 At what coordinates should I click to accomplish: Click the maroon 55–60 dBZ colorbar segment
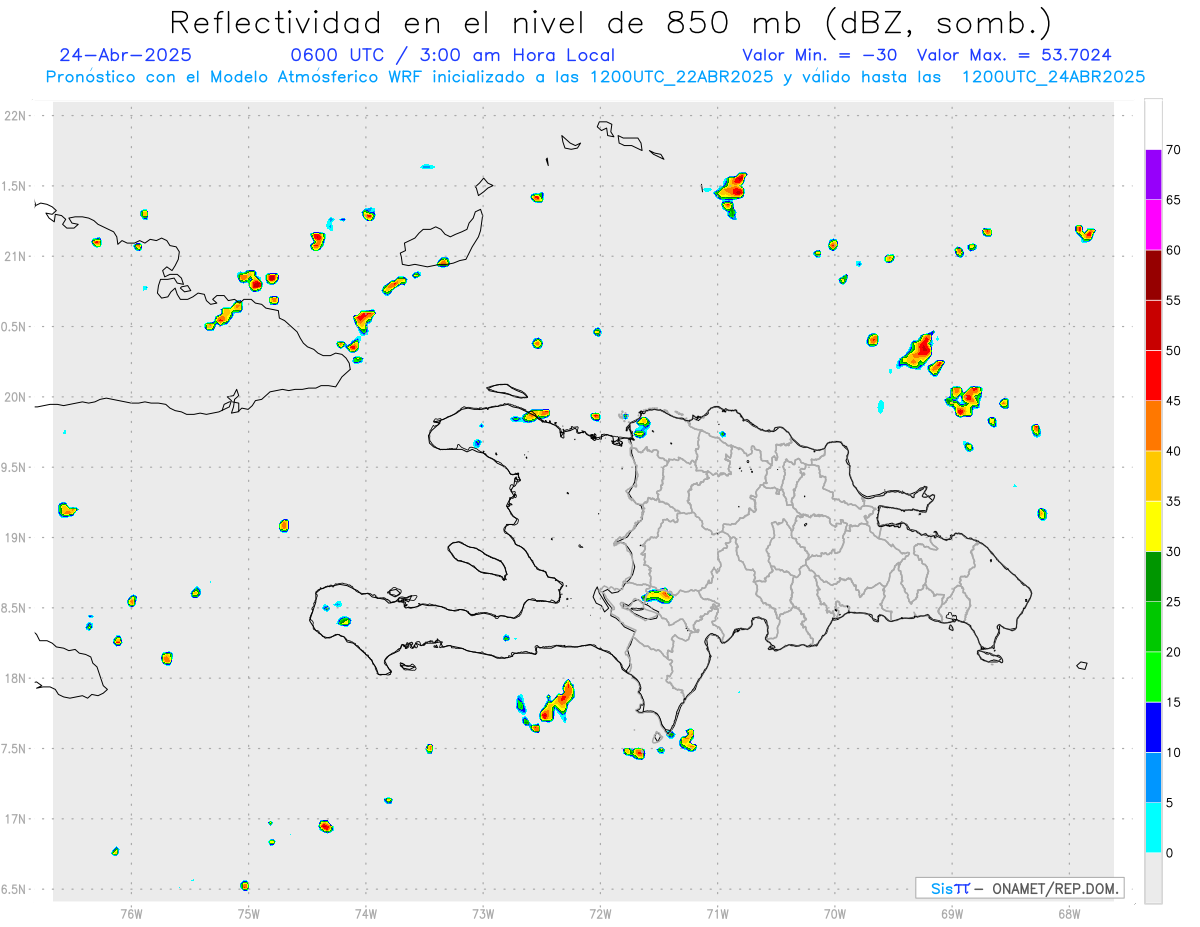[x=1153, y=276]
